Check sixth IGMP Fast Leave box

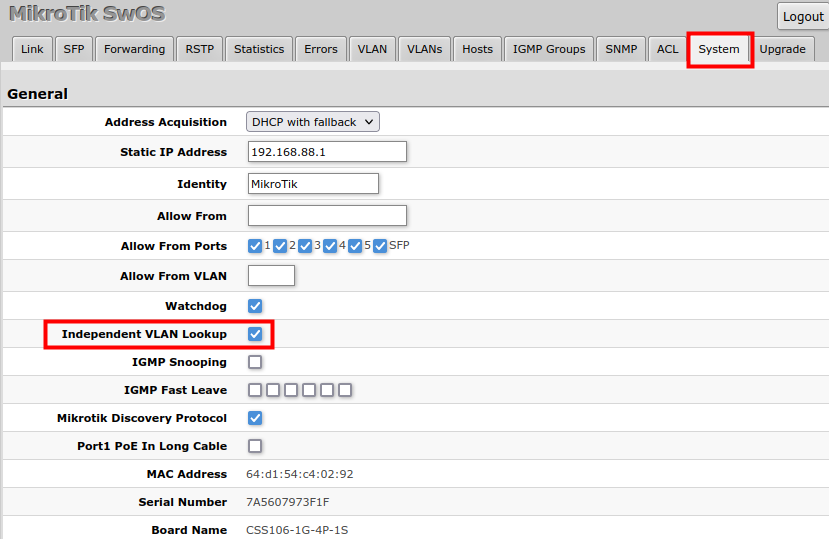345,390
